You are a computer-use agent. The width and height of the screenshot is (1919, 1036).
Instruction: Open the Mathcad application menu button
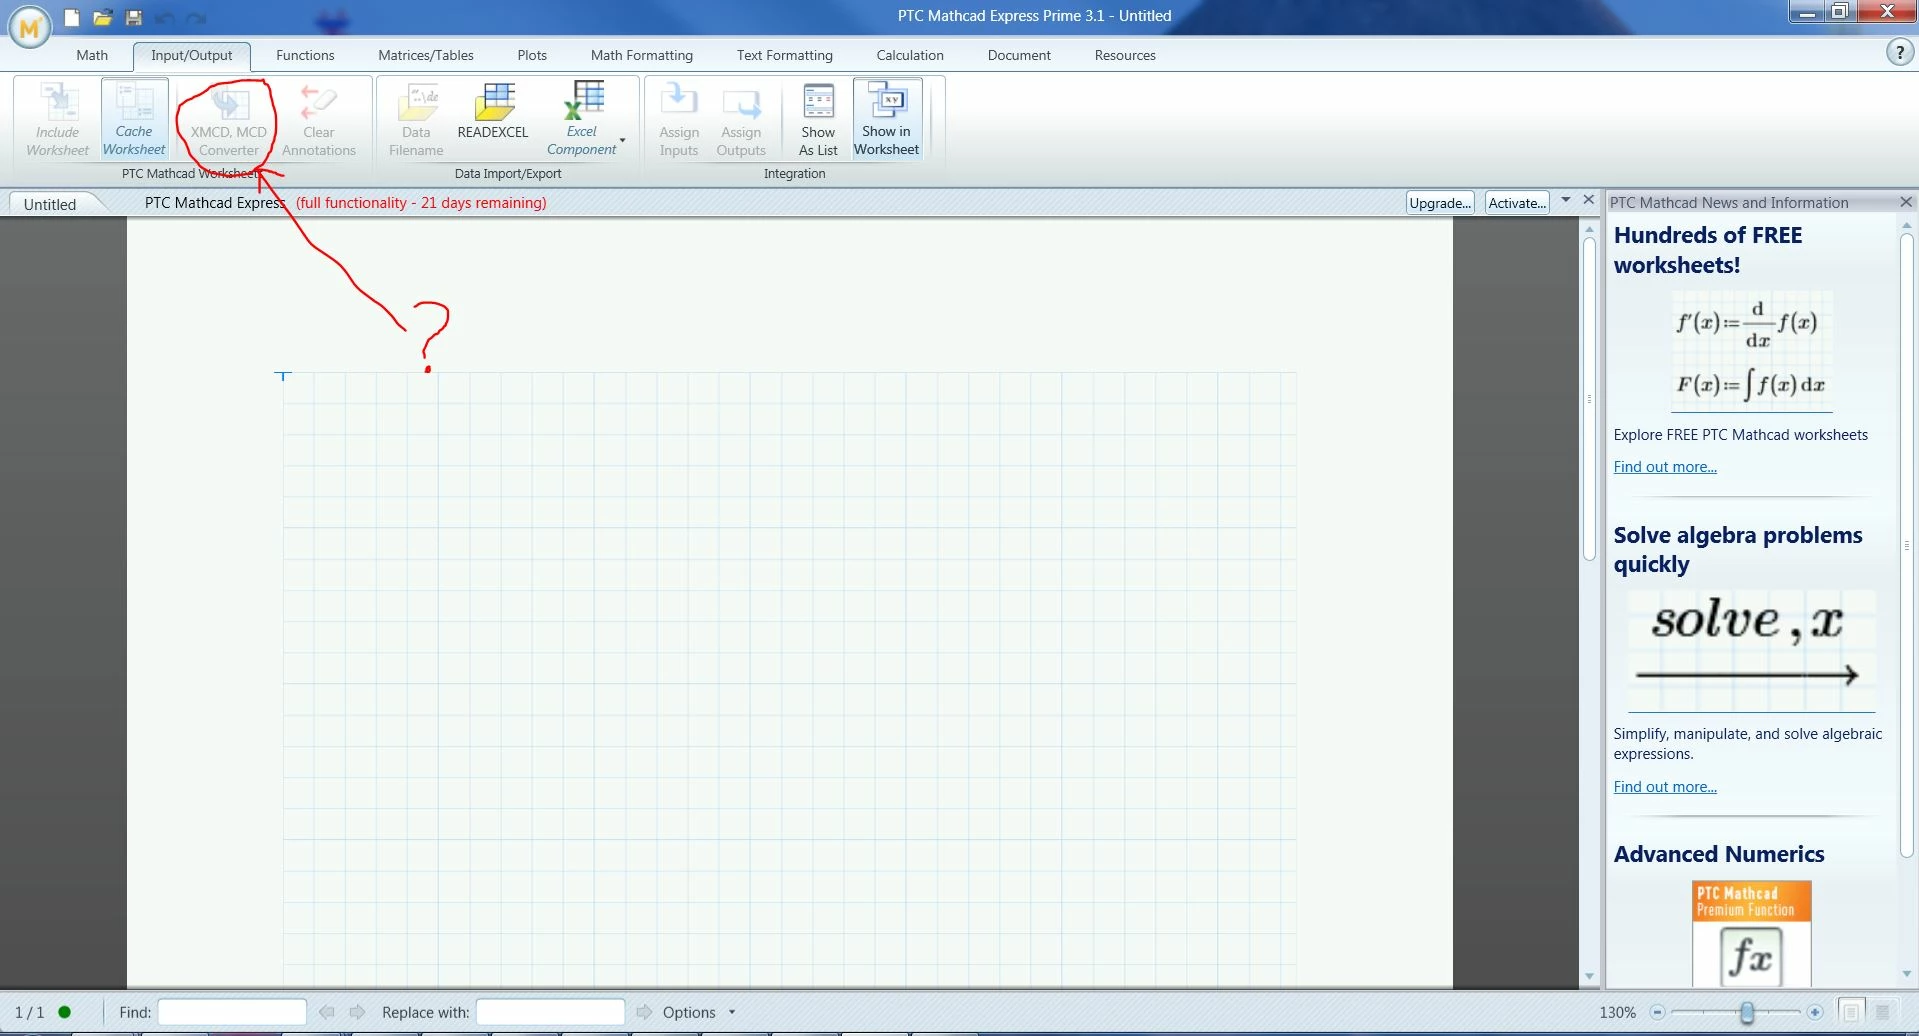(x=30, y=27)
